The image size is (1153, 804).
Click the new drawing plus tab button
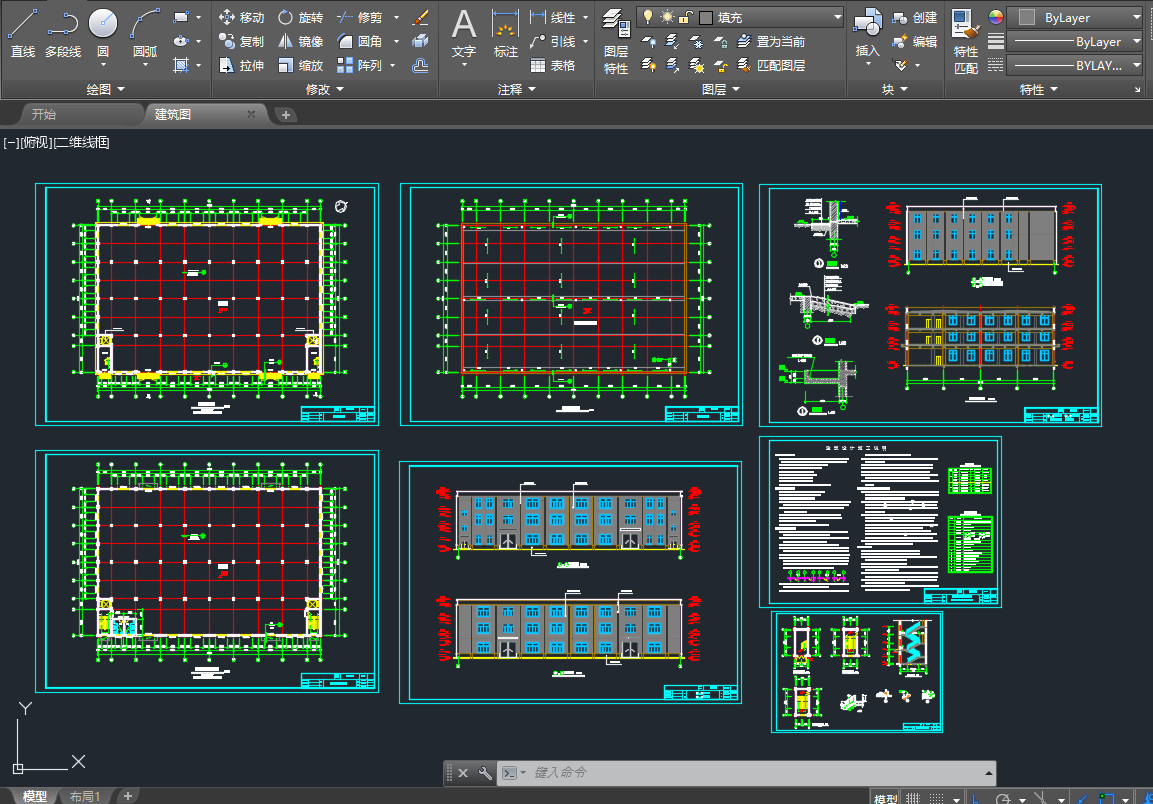pos(285,115)
